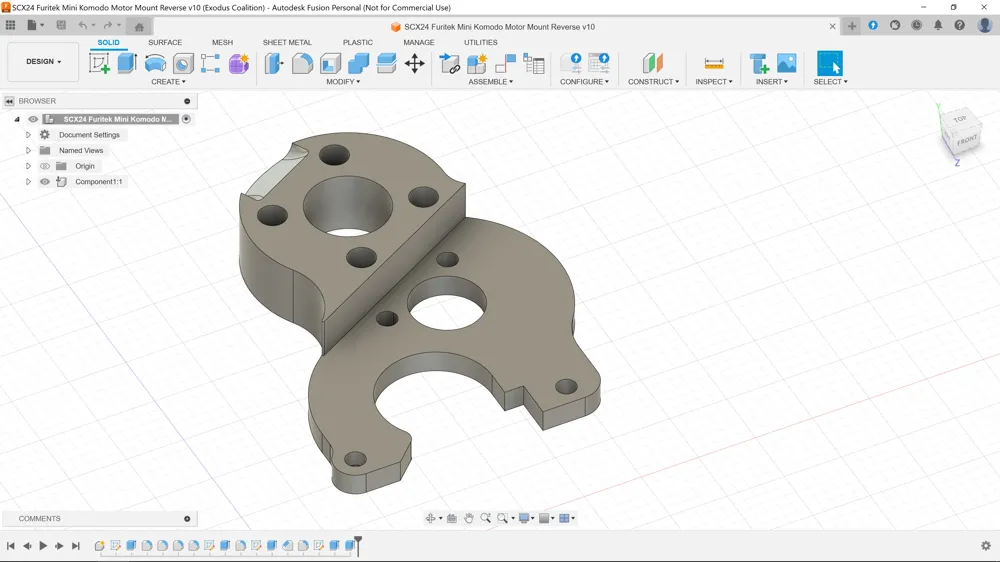The width and height of the screenshot is (1000, 562).
Task: Switch to the SHEET METAL tab
Action: (287, 42)
